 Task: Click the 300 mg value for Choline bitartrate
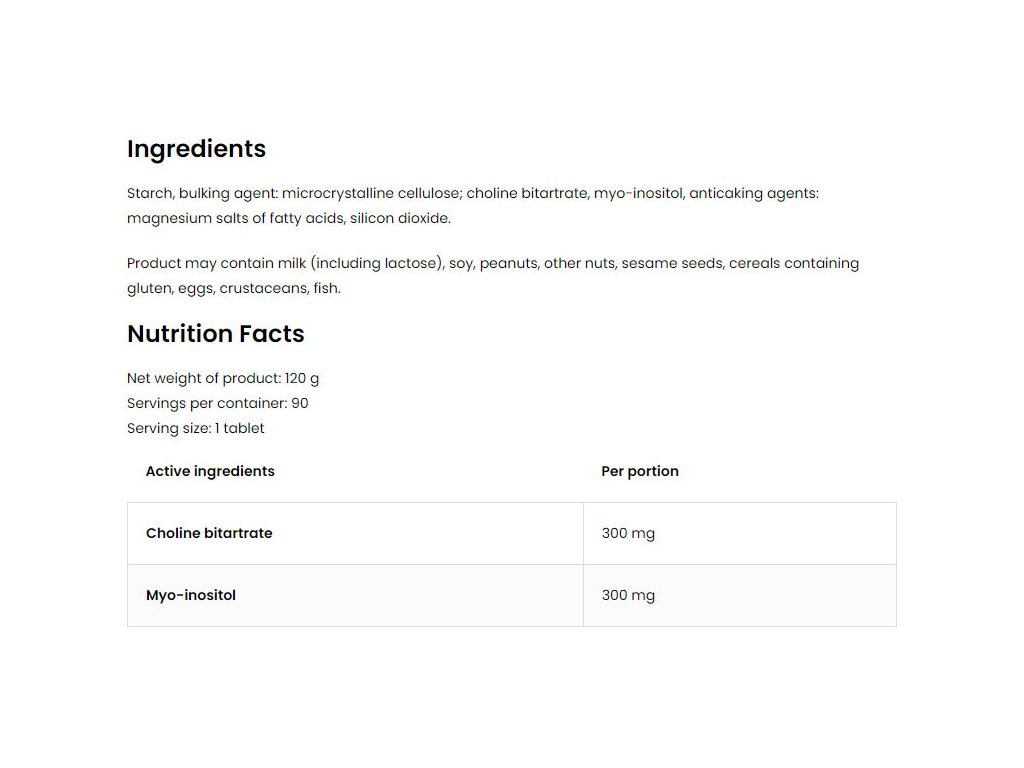coord(628,533)
